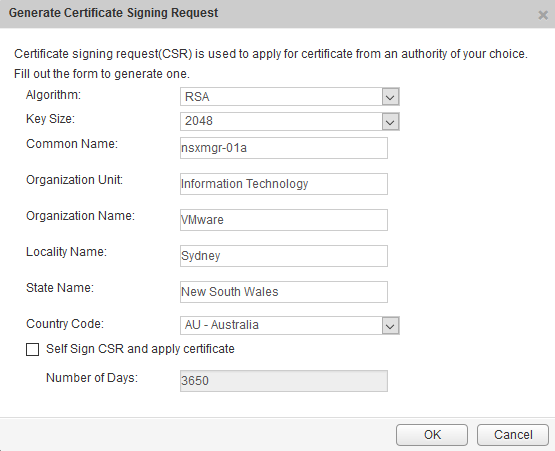The height and width of the screenshot is (451, 555).
Task: Select the Organization Unit text field
Action: [284, 184]
